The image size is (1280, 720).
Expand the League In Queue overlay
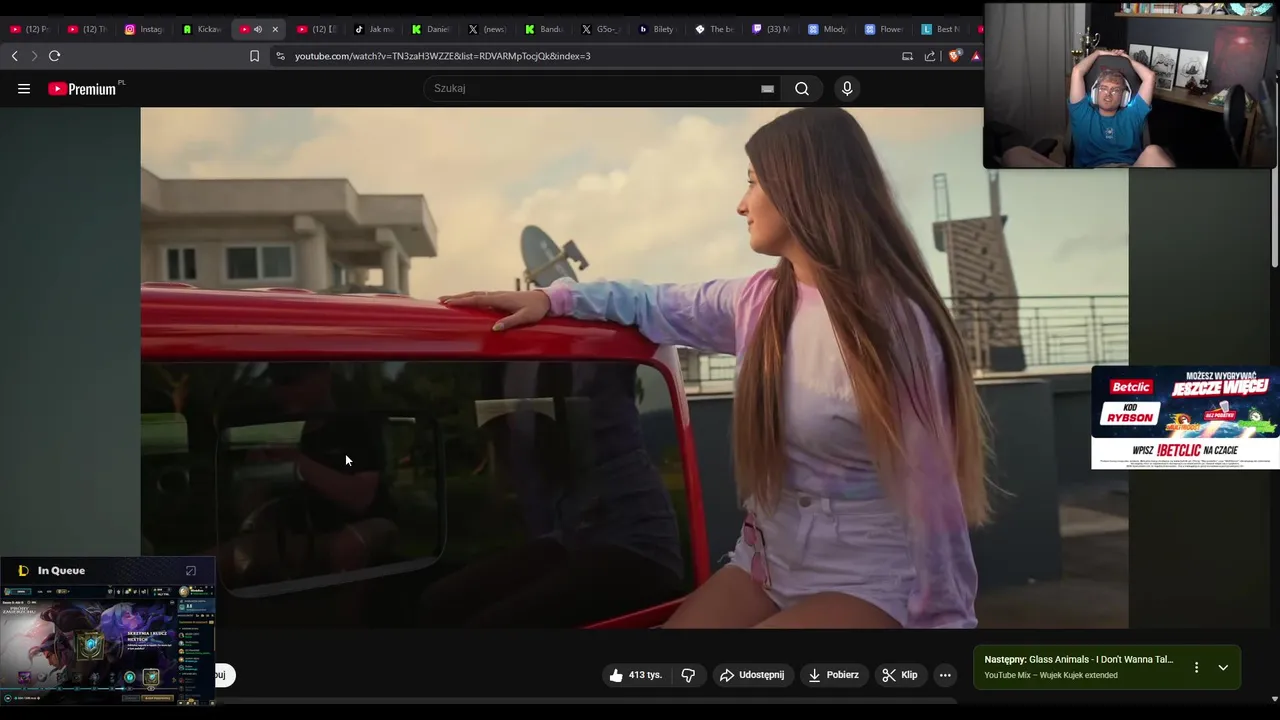click(191, 571)
